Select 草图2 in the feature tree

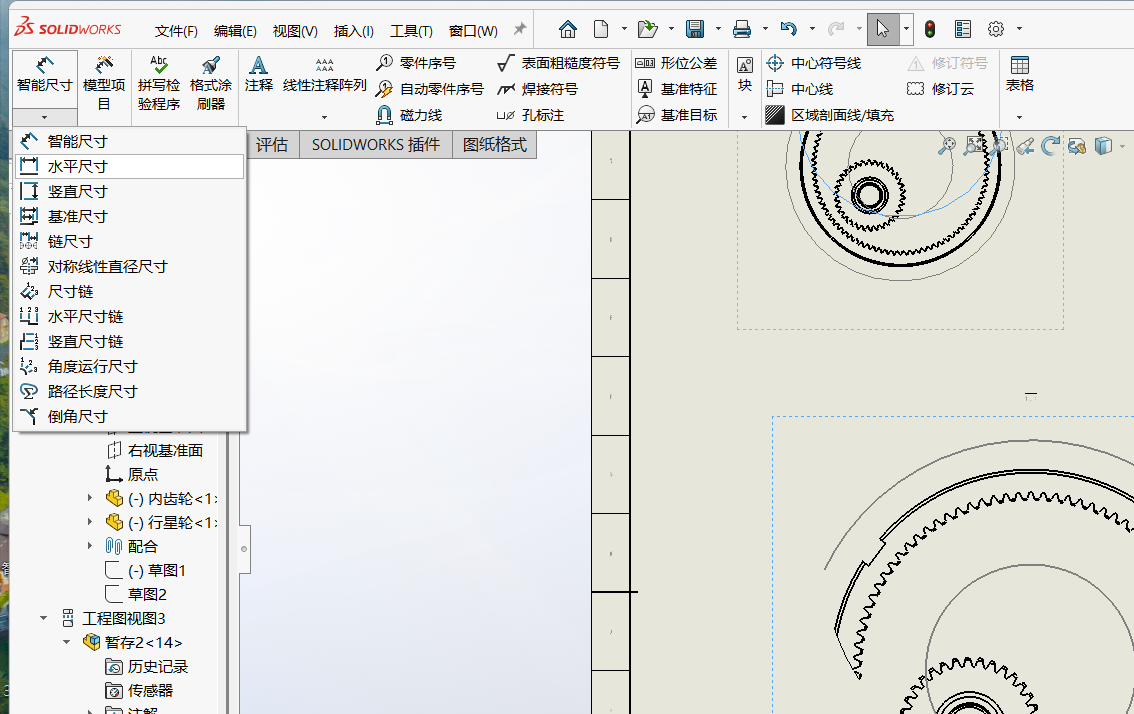pyautogui.click(x=148, y=594)
